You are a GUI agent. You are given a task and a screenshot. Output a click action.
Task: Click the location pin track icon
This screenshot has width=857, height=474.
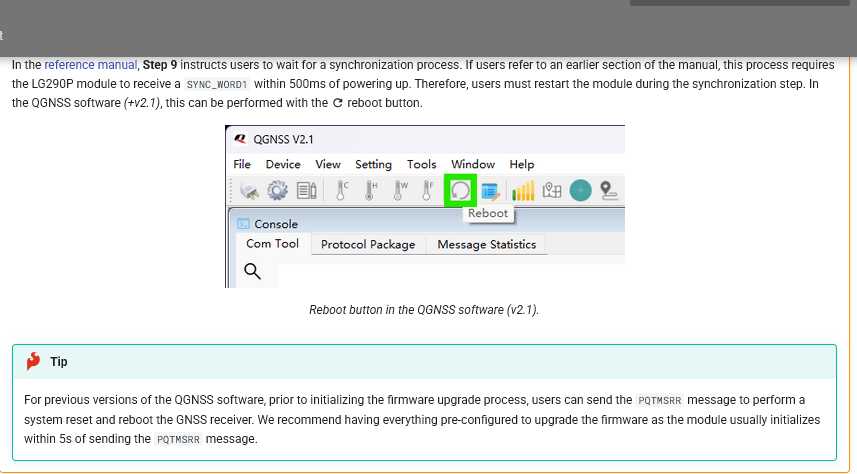pos(608,189)
